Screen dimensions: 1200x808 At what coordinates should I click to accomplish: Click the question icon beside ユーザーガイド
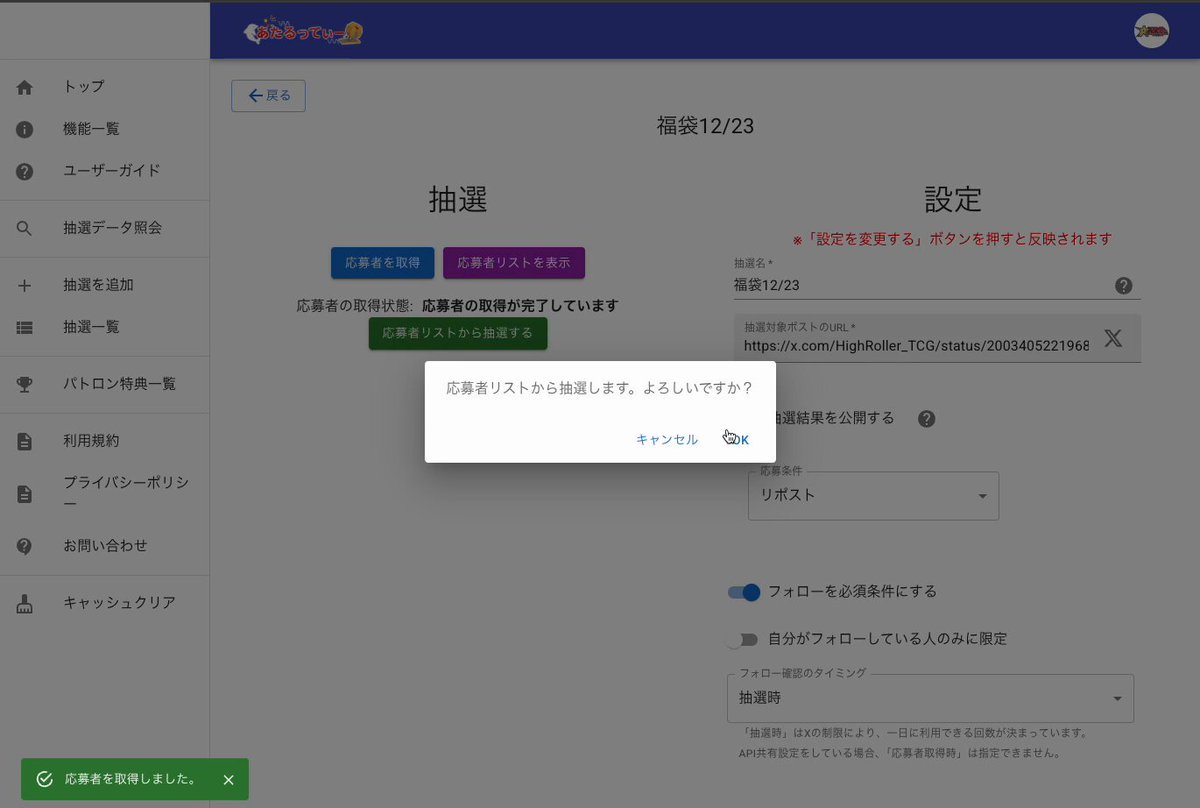click(25, 171)
